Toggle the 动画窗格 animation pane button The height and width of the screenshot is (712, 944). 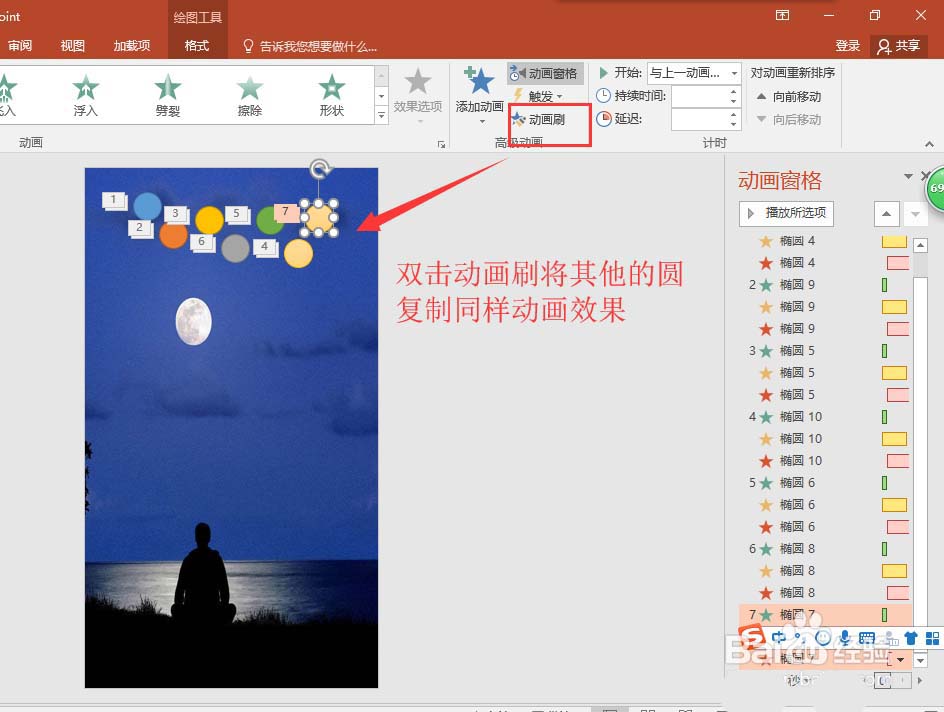coord(545,73)
